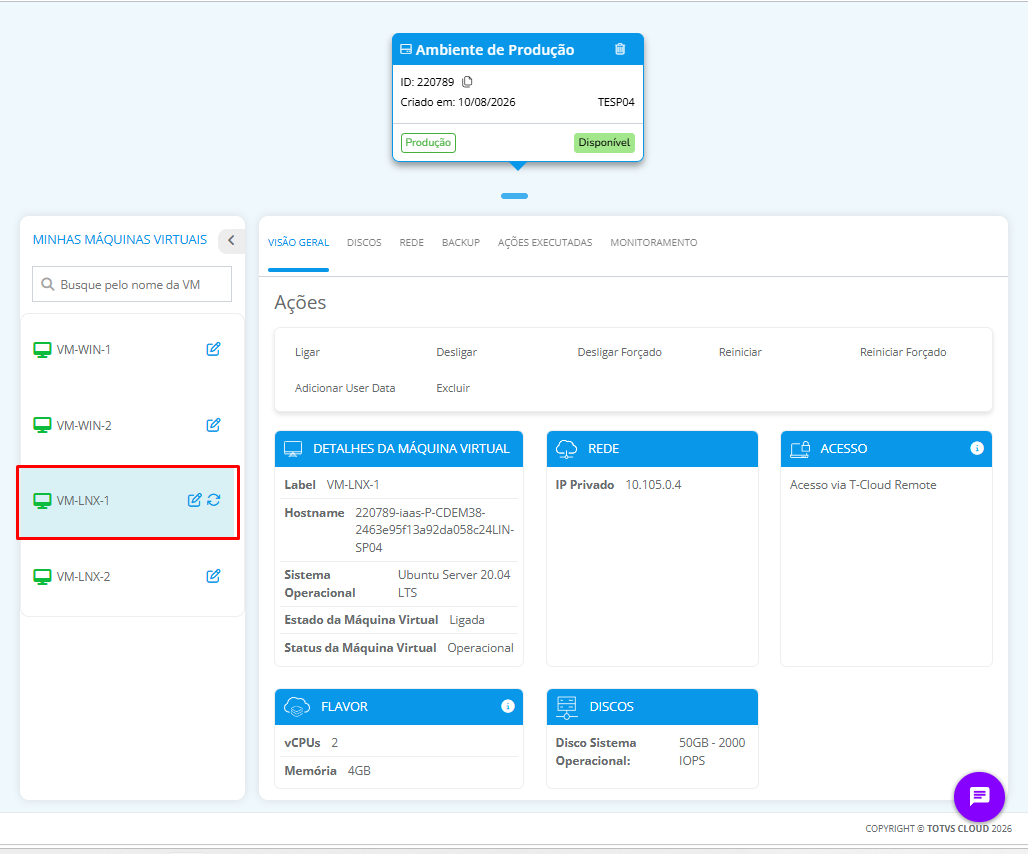
Task: Click the Reiniciar action
Action: [x=740, y=352]
